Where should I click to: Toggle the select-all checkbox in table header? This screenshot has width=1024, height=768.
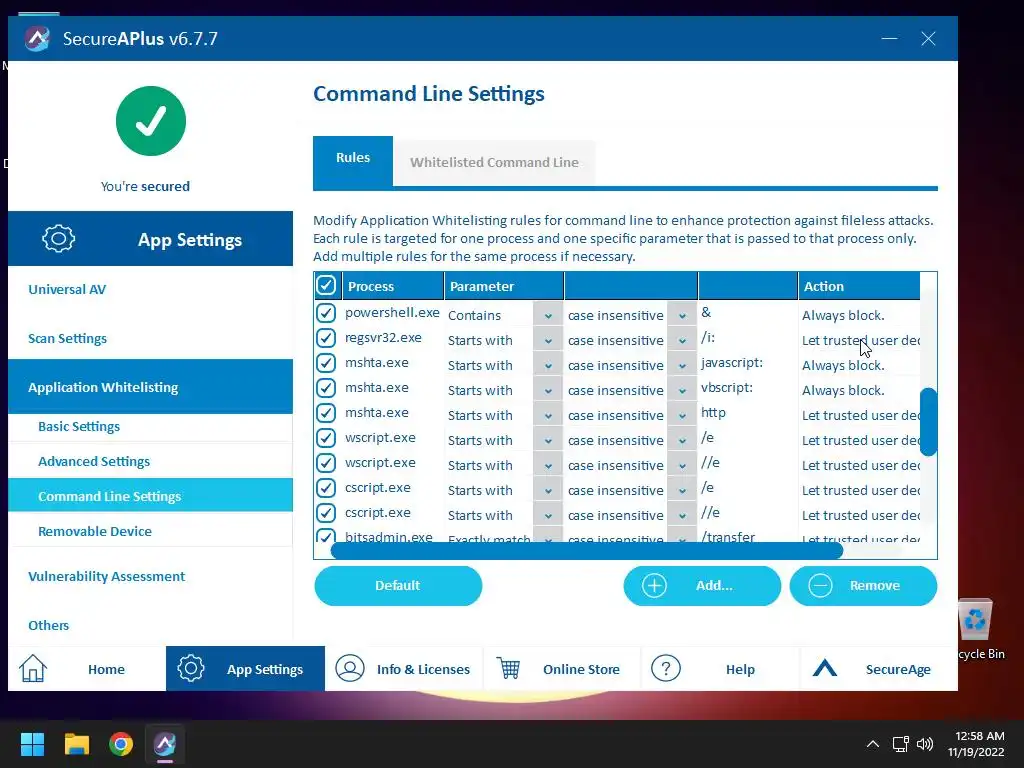pos(326,285)
